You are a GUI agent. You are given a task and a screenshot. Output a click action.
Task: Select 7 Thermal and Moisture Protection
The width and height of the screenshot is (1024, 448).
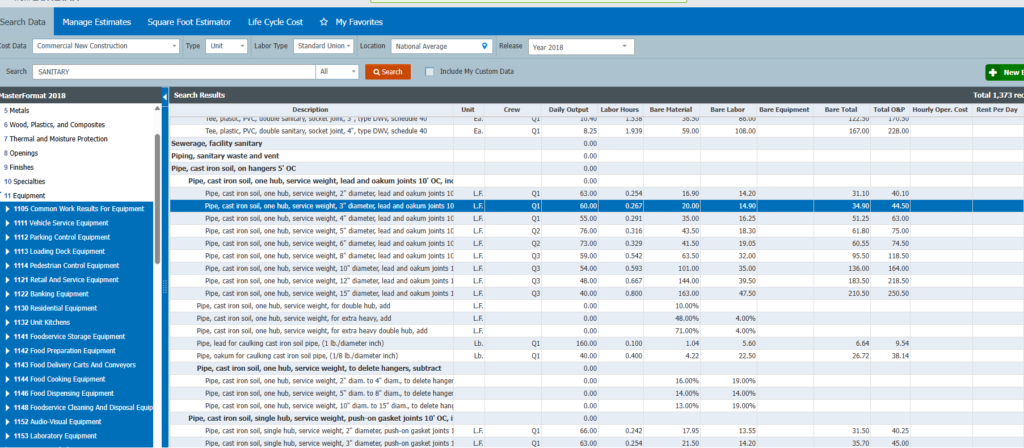pos(56,138)
